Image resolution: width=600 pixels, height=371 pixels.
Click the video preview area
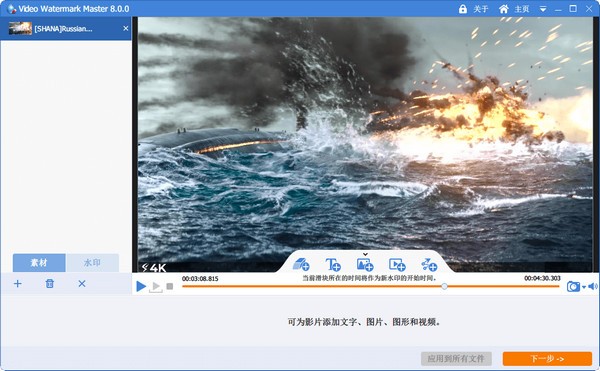coord(365,145)
